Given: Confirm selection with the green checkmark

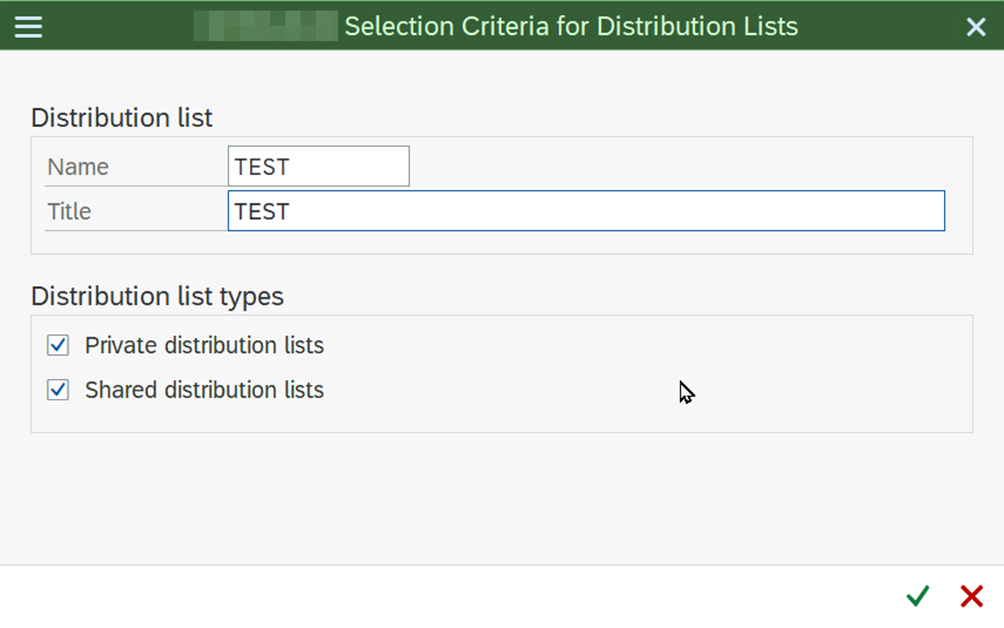Looking at the screenshot, I should [x=917, y=596].
